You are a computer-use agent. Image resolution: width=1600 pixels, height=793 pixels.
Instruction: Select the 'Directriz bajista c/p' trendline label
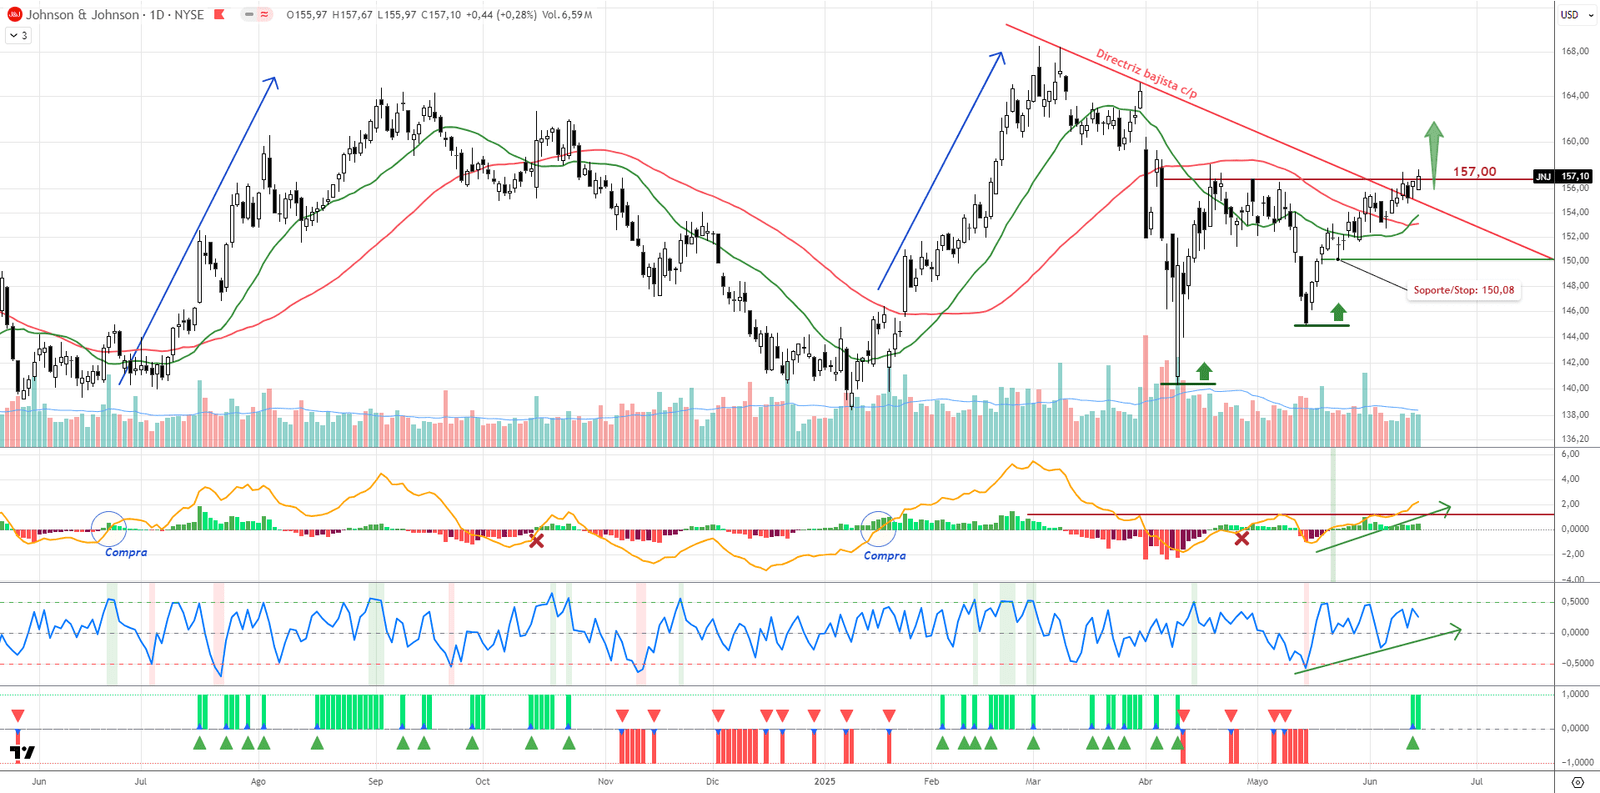tap(1146, 73)
